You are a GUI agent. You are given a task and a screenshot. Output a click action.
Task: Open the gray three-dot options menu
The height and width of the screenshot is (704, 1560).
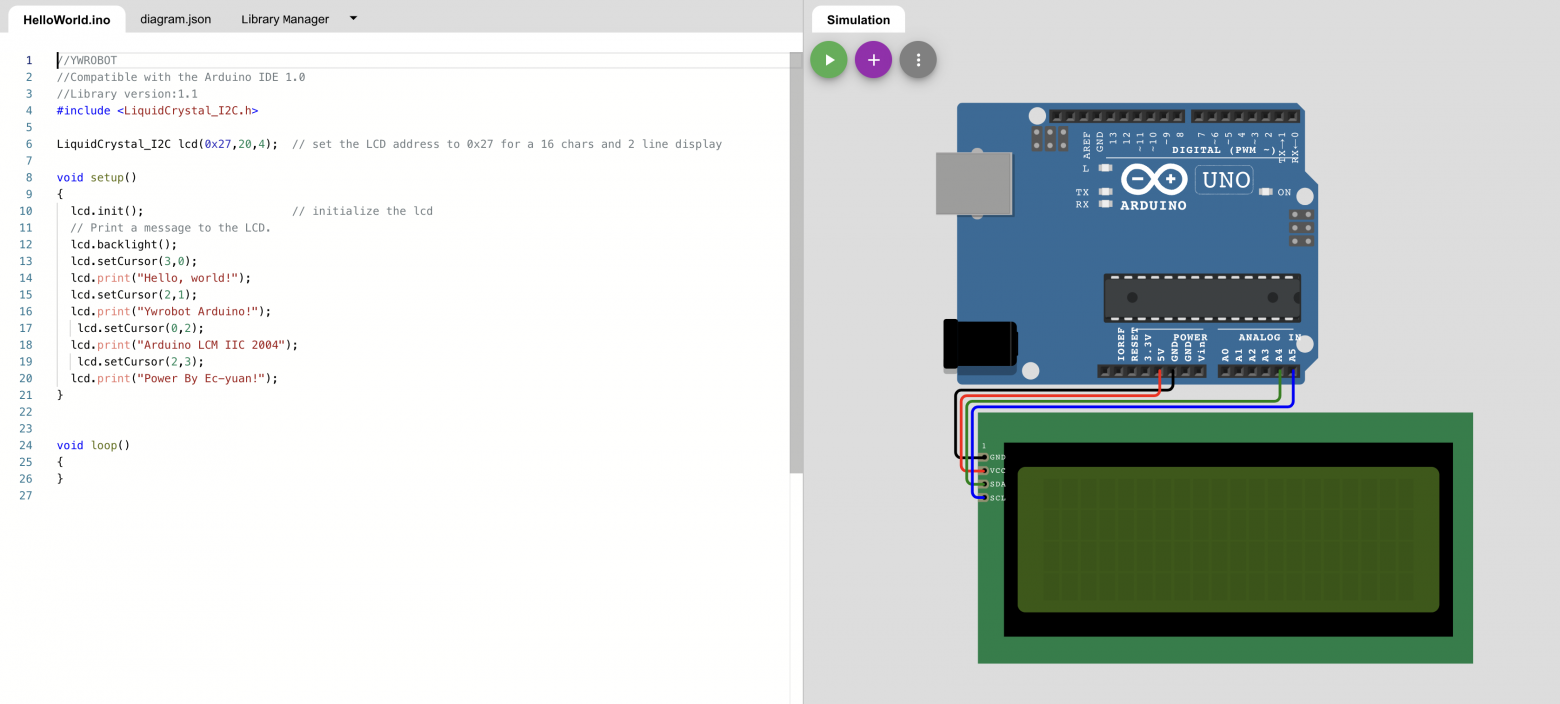pyautogui.click(x=918, y=60)
